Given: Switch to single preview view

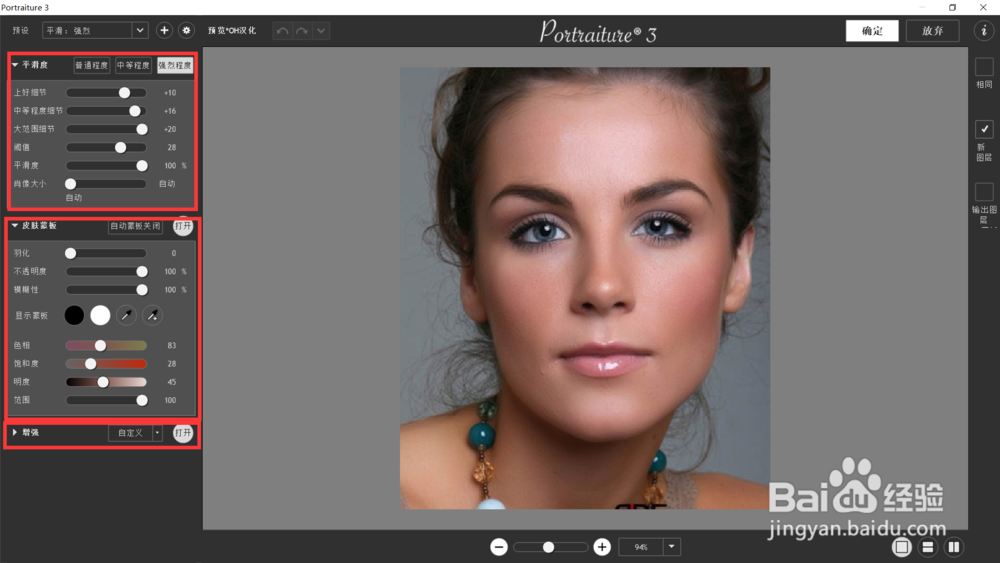Looking at the screenshot, I should point(901,547).
